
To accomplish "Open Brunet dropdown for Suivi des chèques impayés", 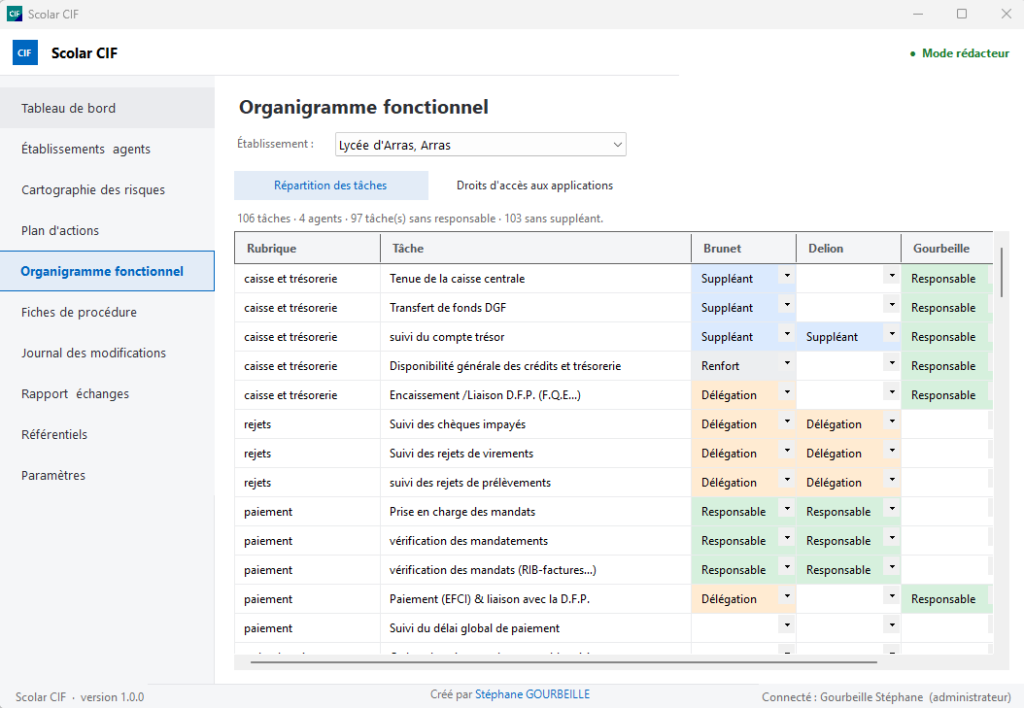I will pyautogui.click(x=787, y=421).
